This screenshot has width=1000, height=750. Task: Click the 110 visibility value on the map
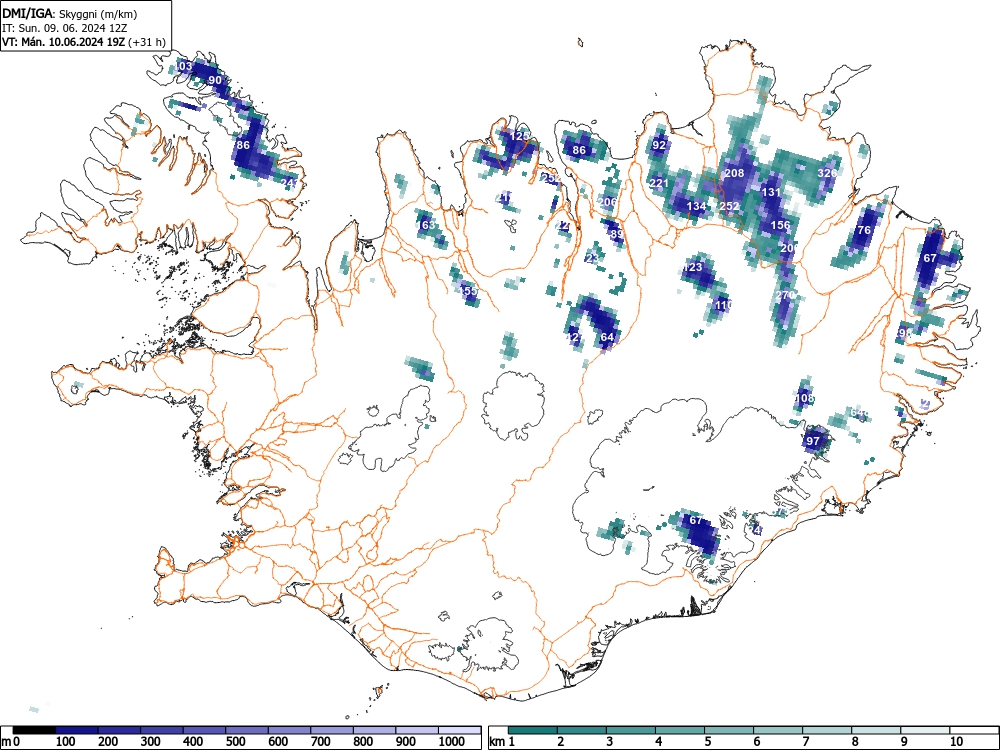pos(724,305)
